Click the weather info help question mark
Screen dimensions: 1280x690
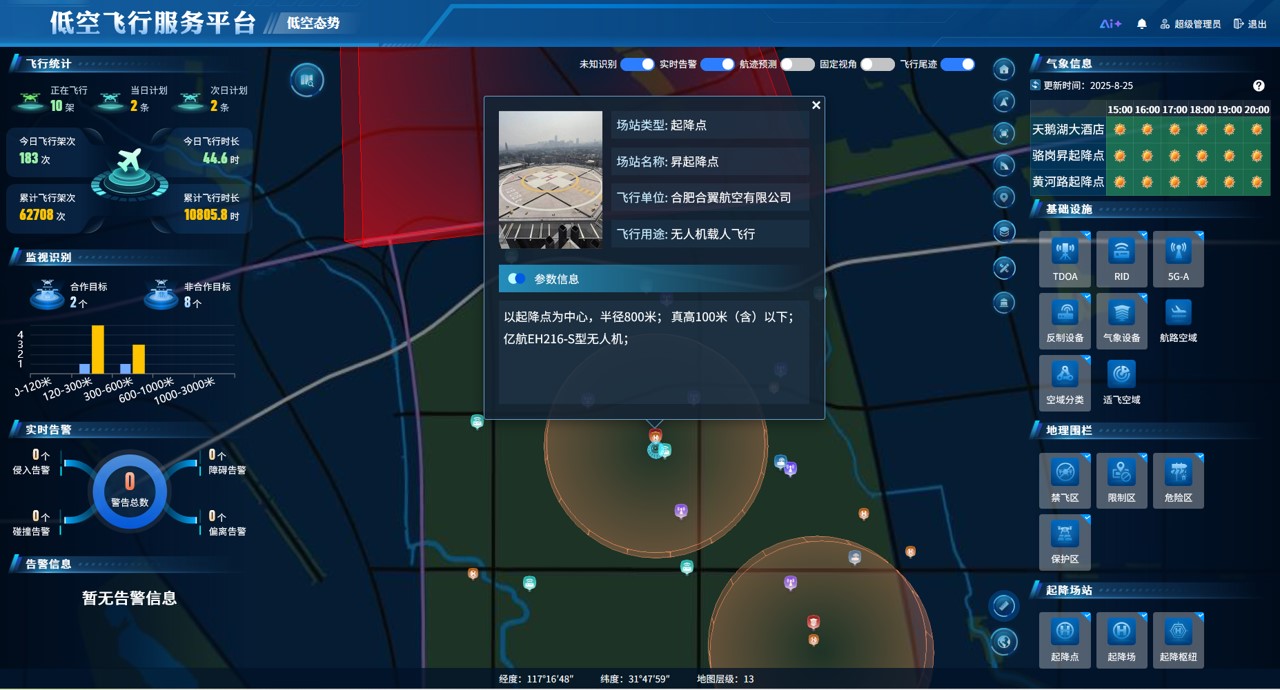click(1259, 86)
